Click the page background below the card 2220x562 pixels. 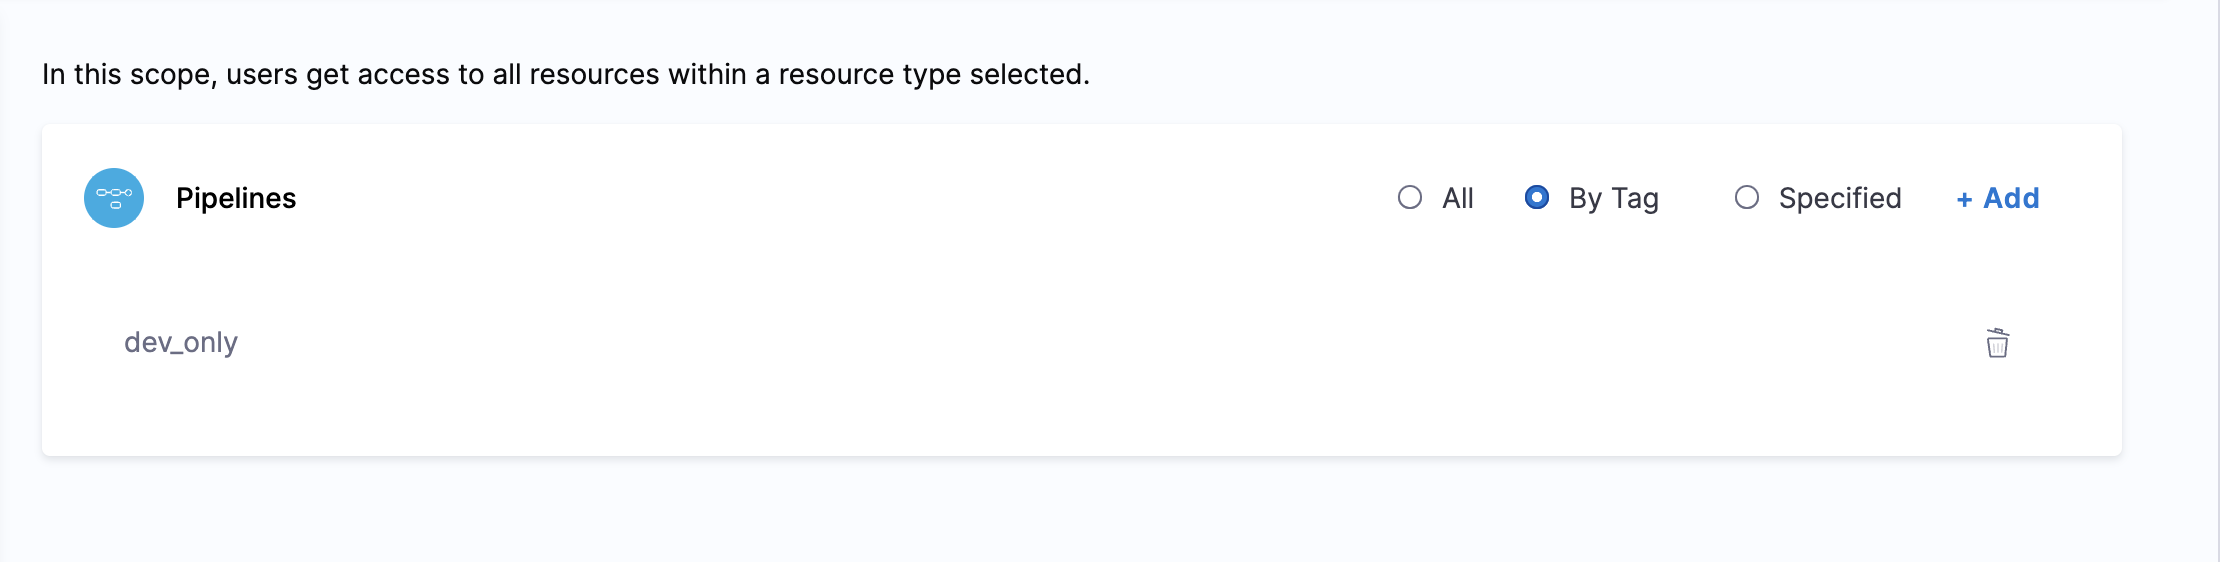pyautogui.click(x=1000, y=510)
